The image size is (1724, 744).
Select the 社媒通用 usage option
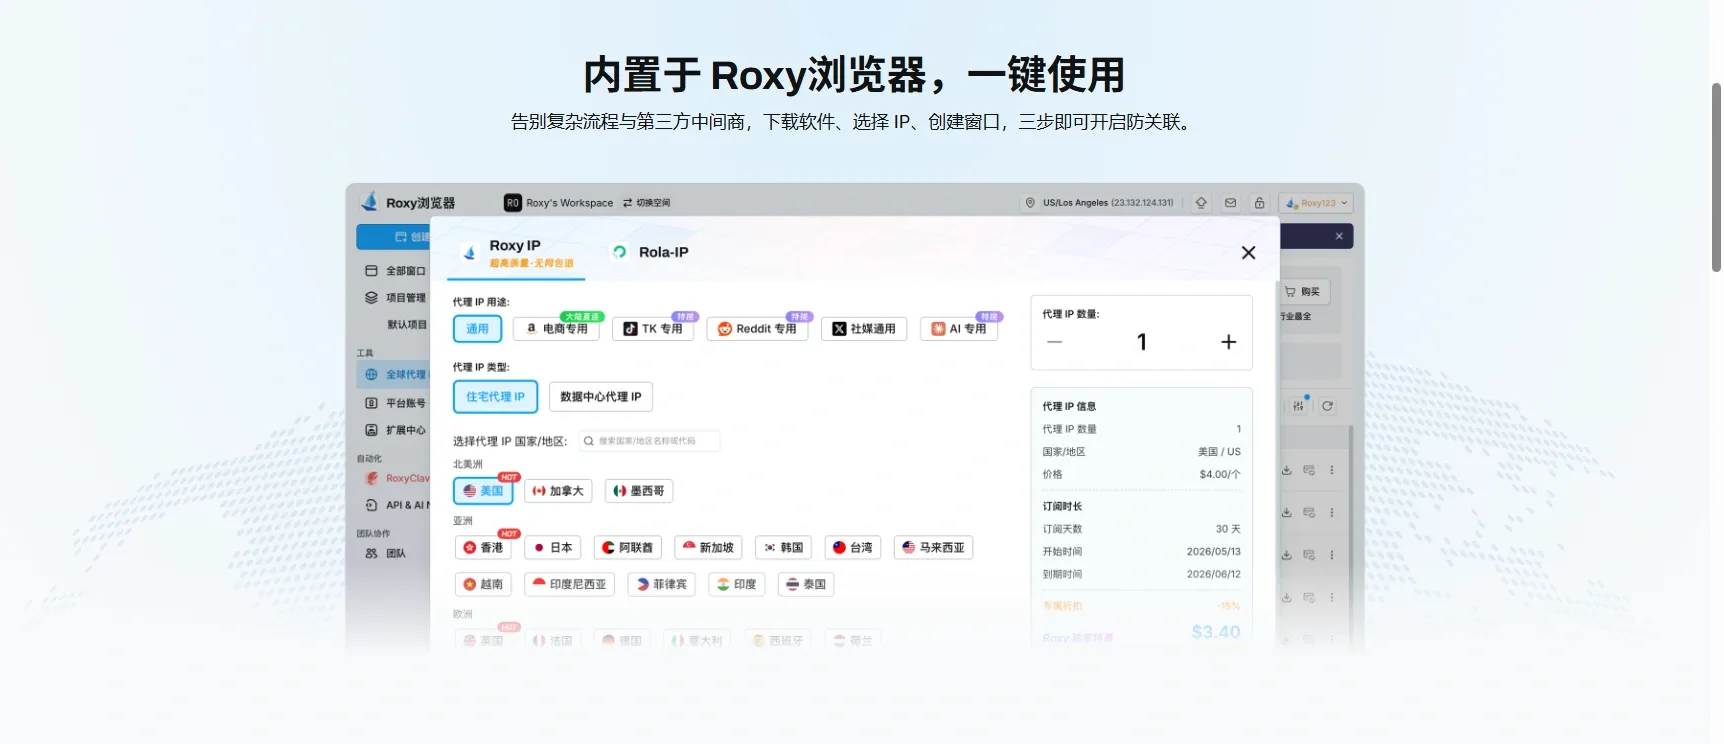coord(864,329)
